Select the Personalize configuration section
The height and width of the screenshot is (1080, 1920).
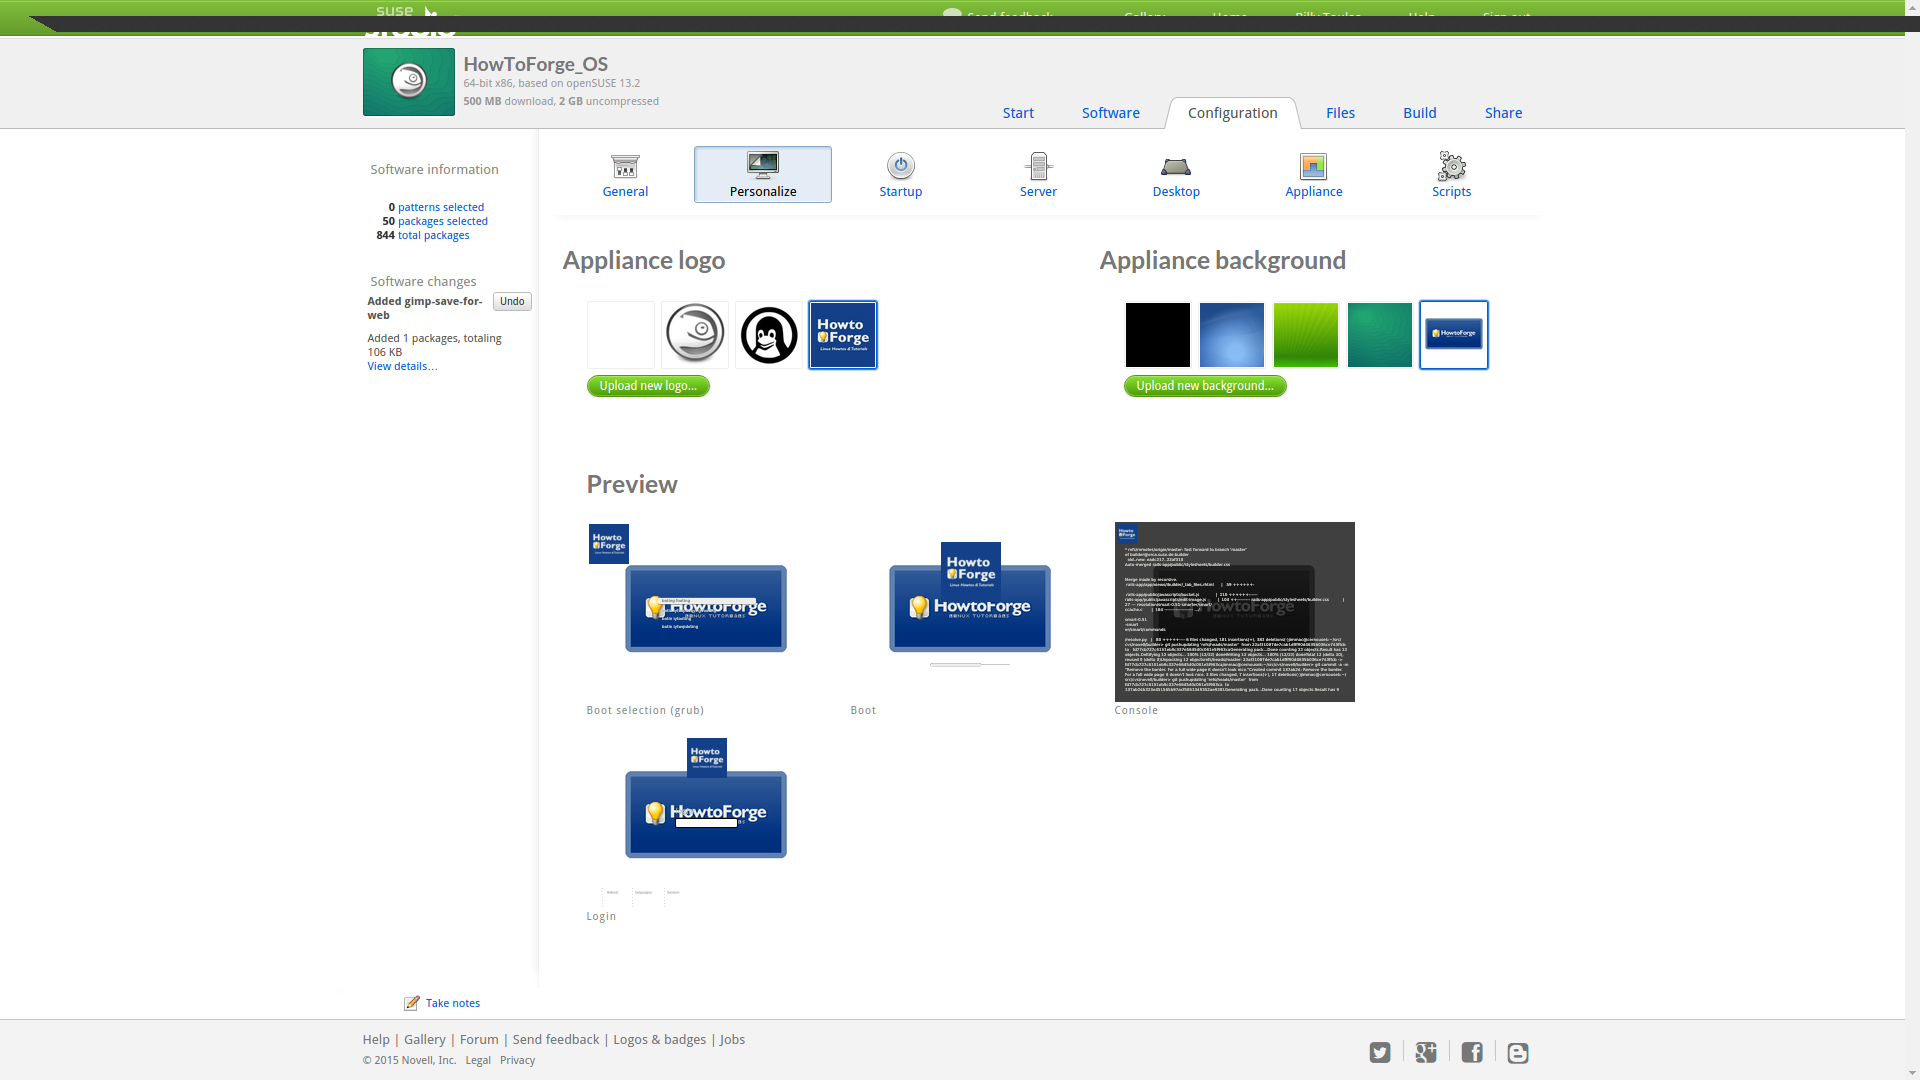pyautogui.click(x=763, y=175)
